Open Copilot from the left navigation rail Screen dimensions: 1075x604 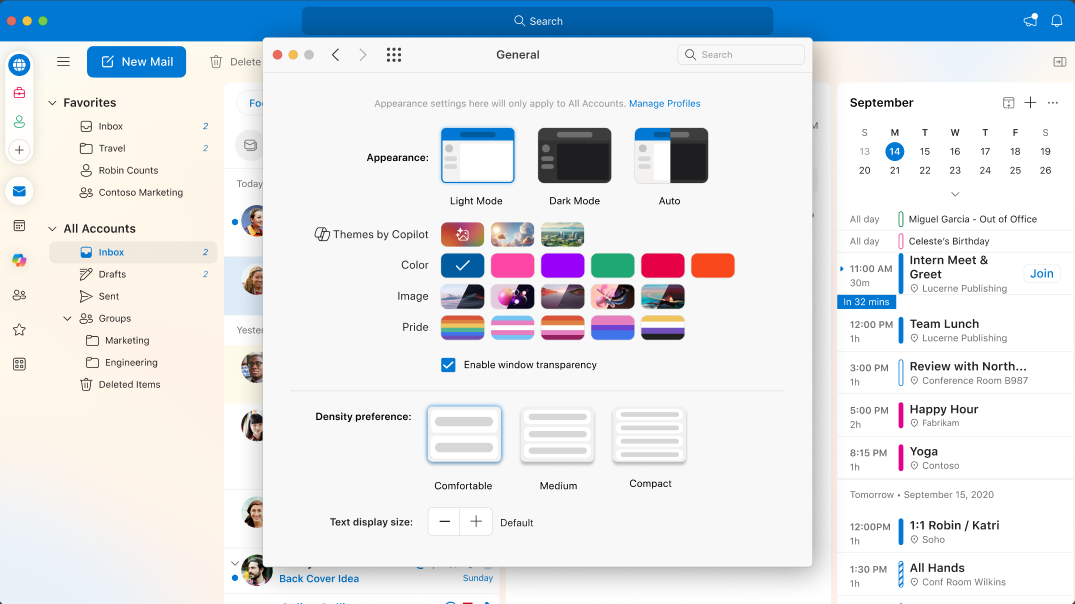point(19,260)
